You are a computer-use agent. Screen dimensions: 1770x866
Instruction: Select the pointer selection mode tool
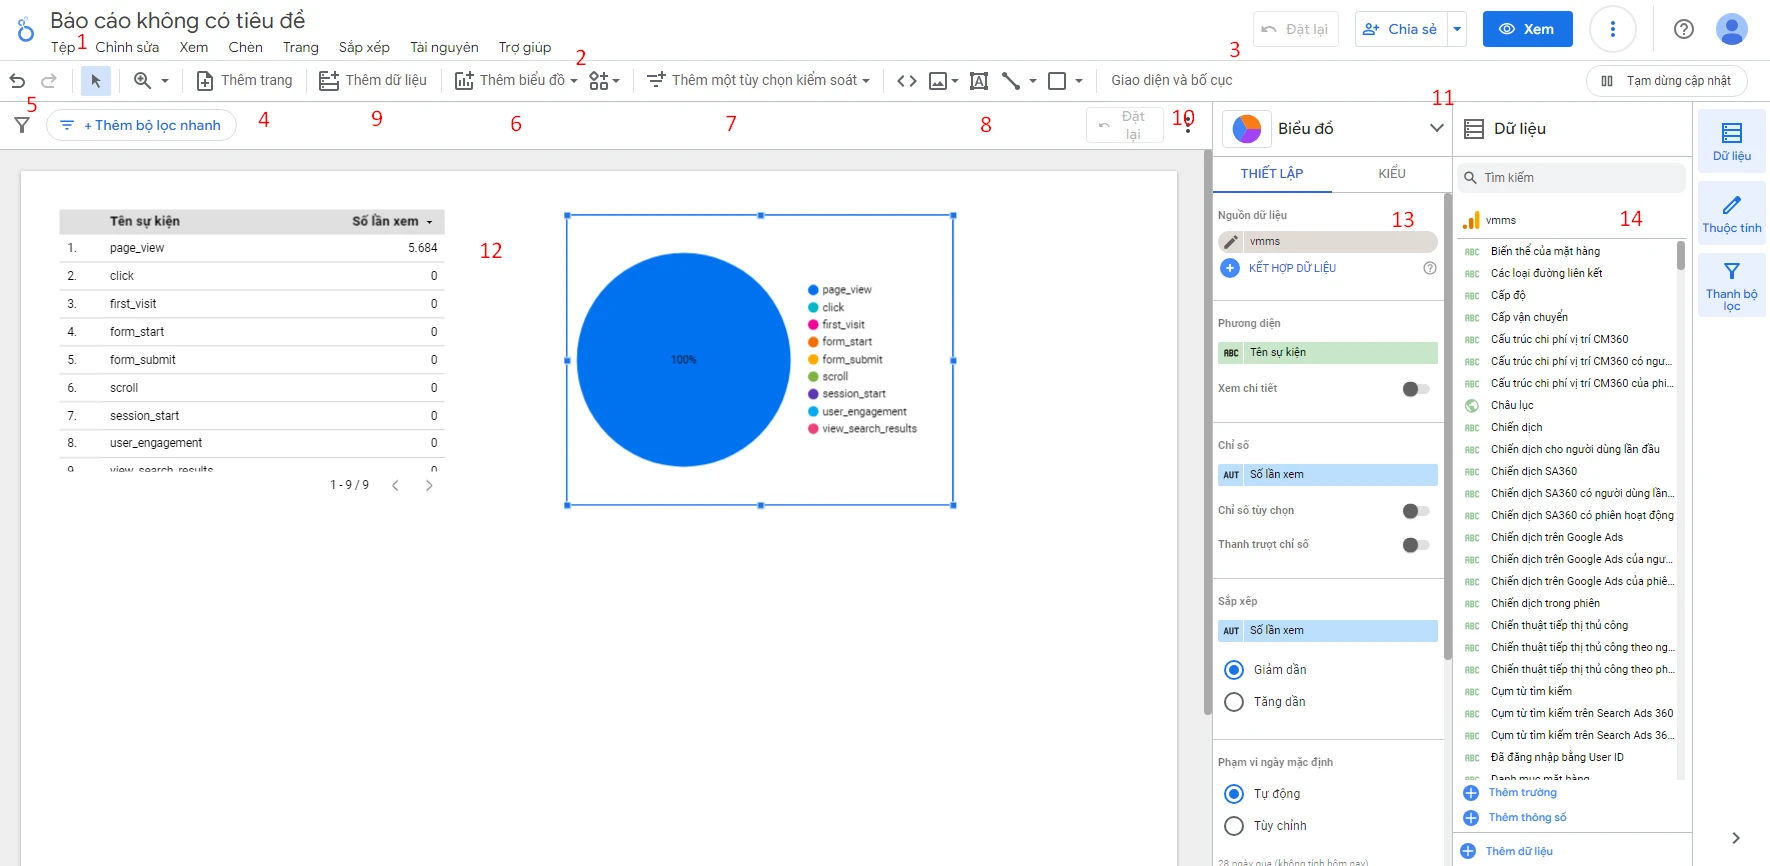coord(96,81)
